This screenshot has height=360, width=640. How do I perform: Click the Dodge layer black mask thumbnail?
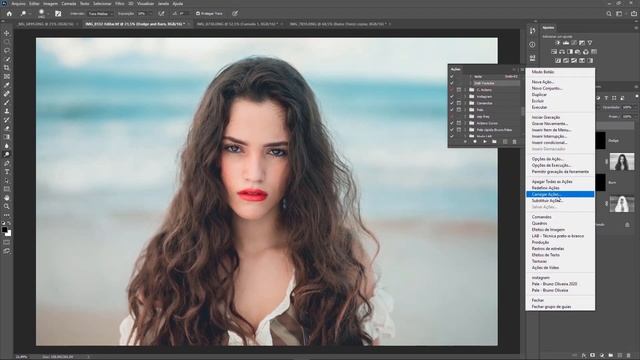pyautogui.click(x=600, y=140)
